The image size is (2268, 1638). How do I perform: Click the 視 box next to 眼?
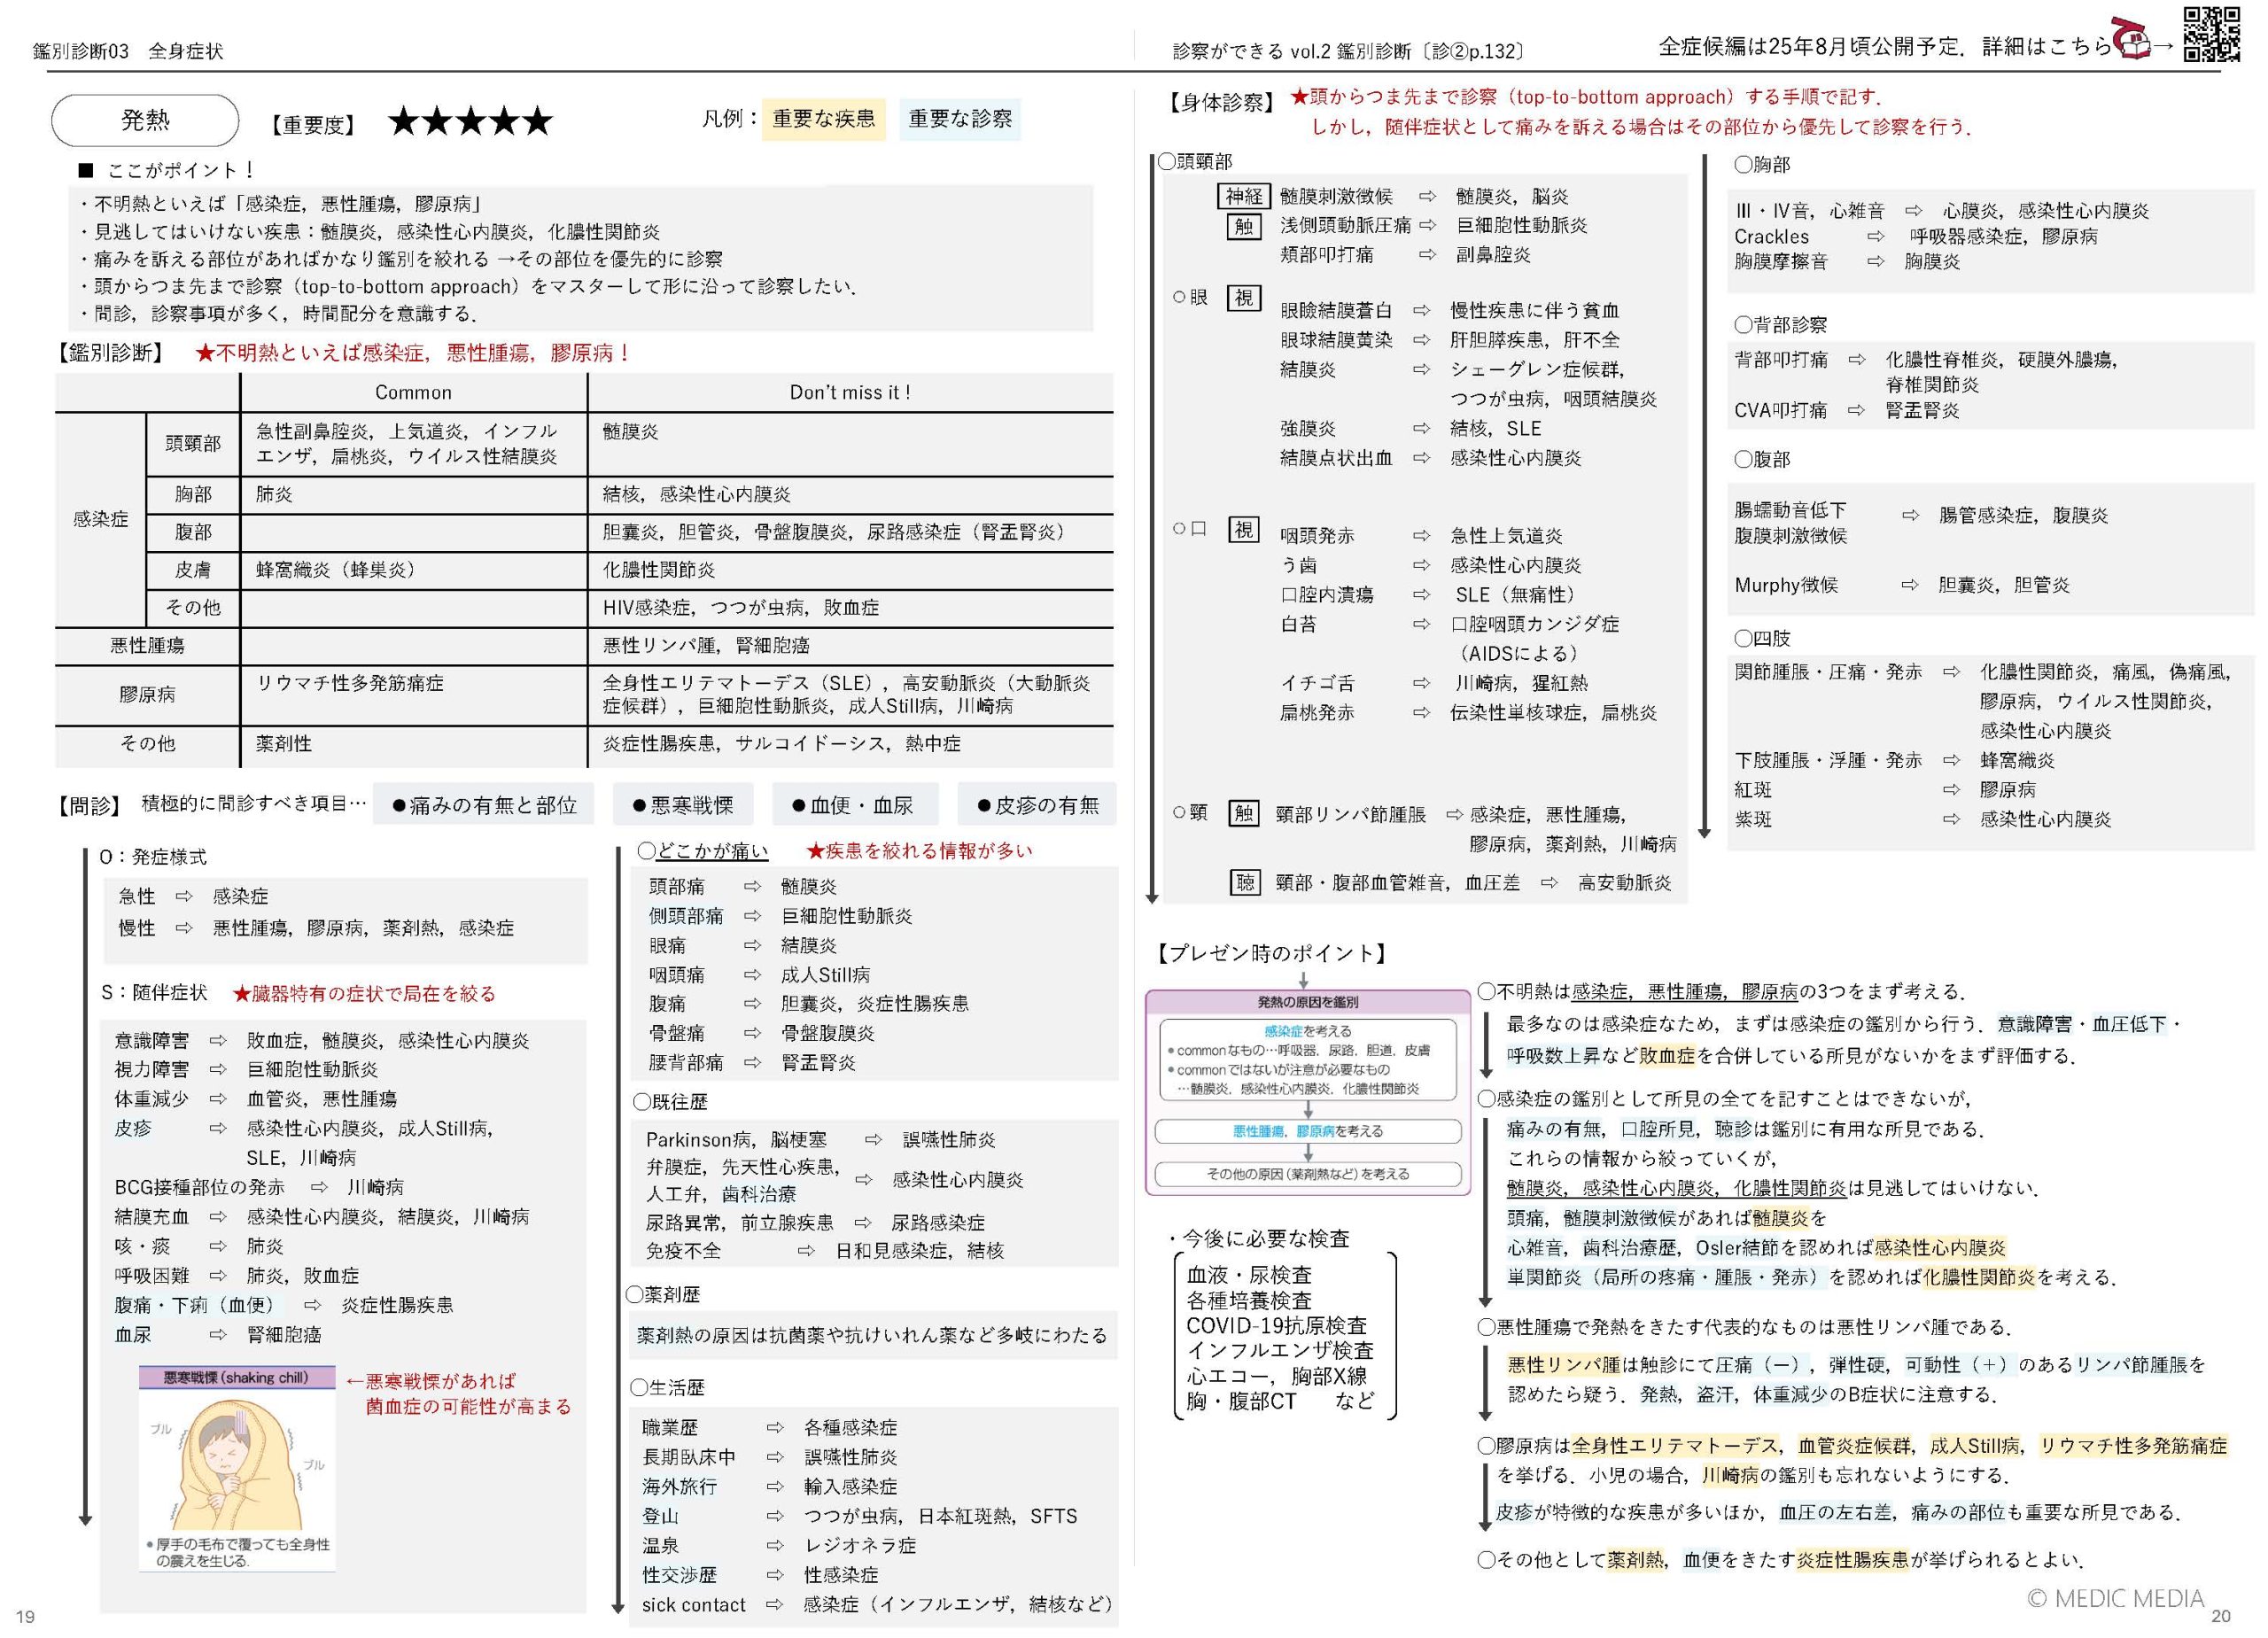coord(1243,298)
